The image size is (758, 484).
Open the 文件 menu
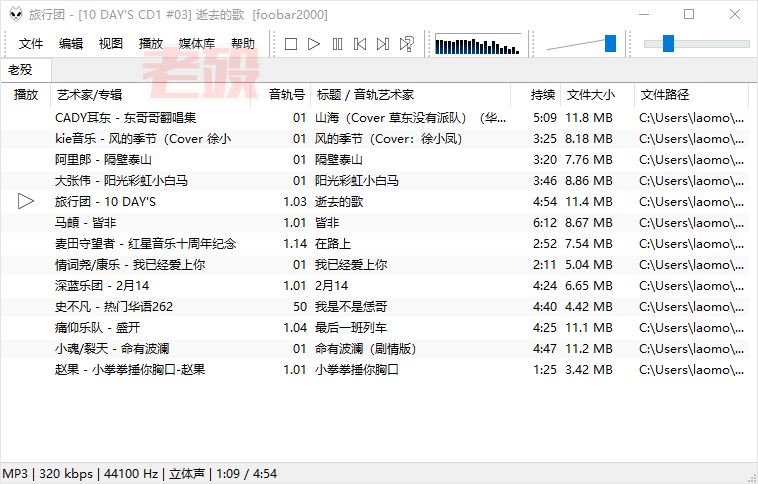[31, 44]
